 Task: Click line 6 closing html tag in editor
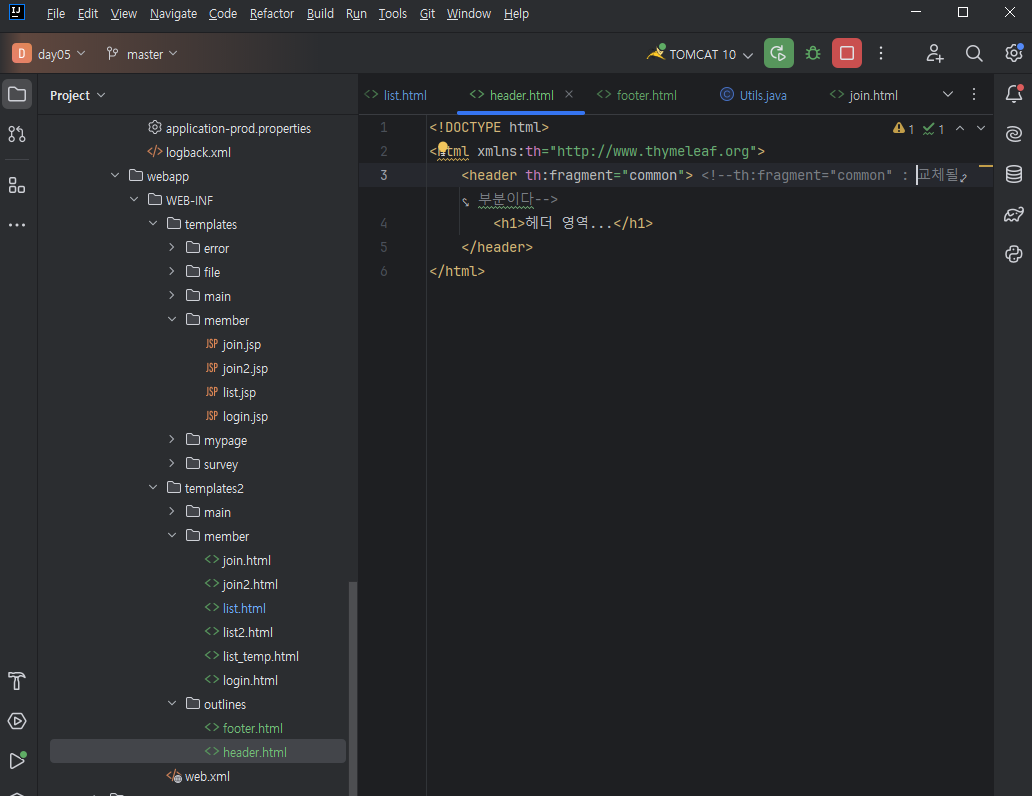457,271
